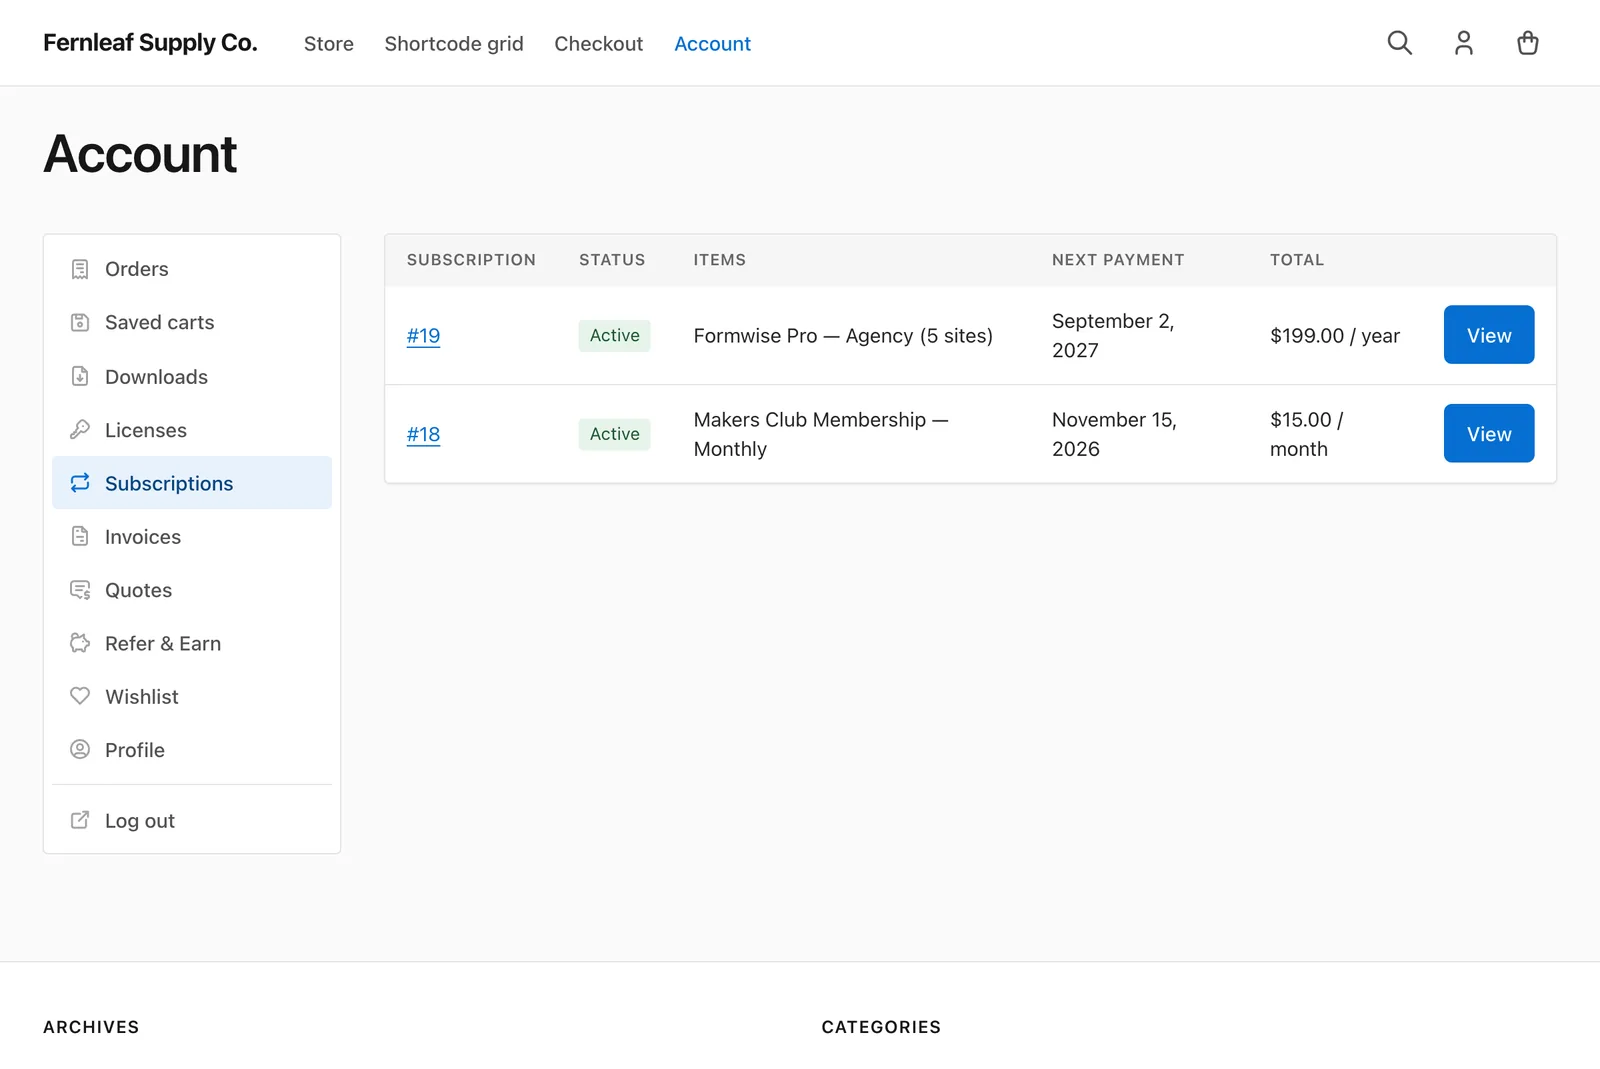This screenshot has width=1600, height=1069.
Task: Go to the Store nav item
Action: tap(329, 44)
